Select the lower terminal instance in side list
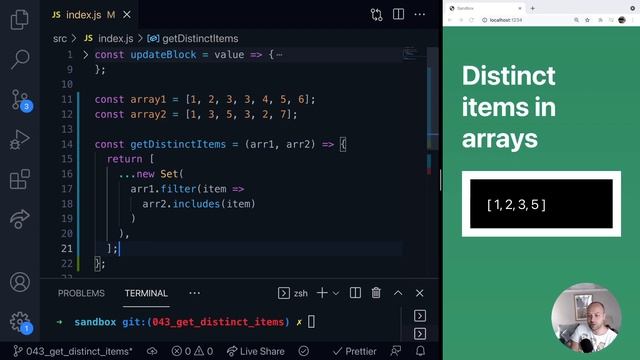The height and width of the screenshot is (360, 640). click(420, 334)
